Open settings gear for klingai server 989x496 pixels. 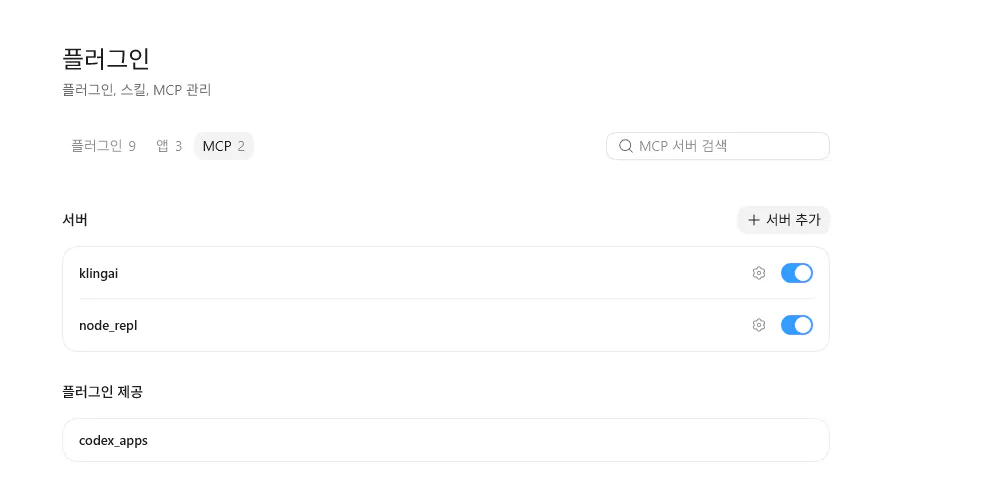pyautogui.click(x=759, y=273)
